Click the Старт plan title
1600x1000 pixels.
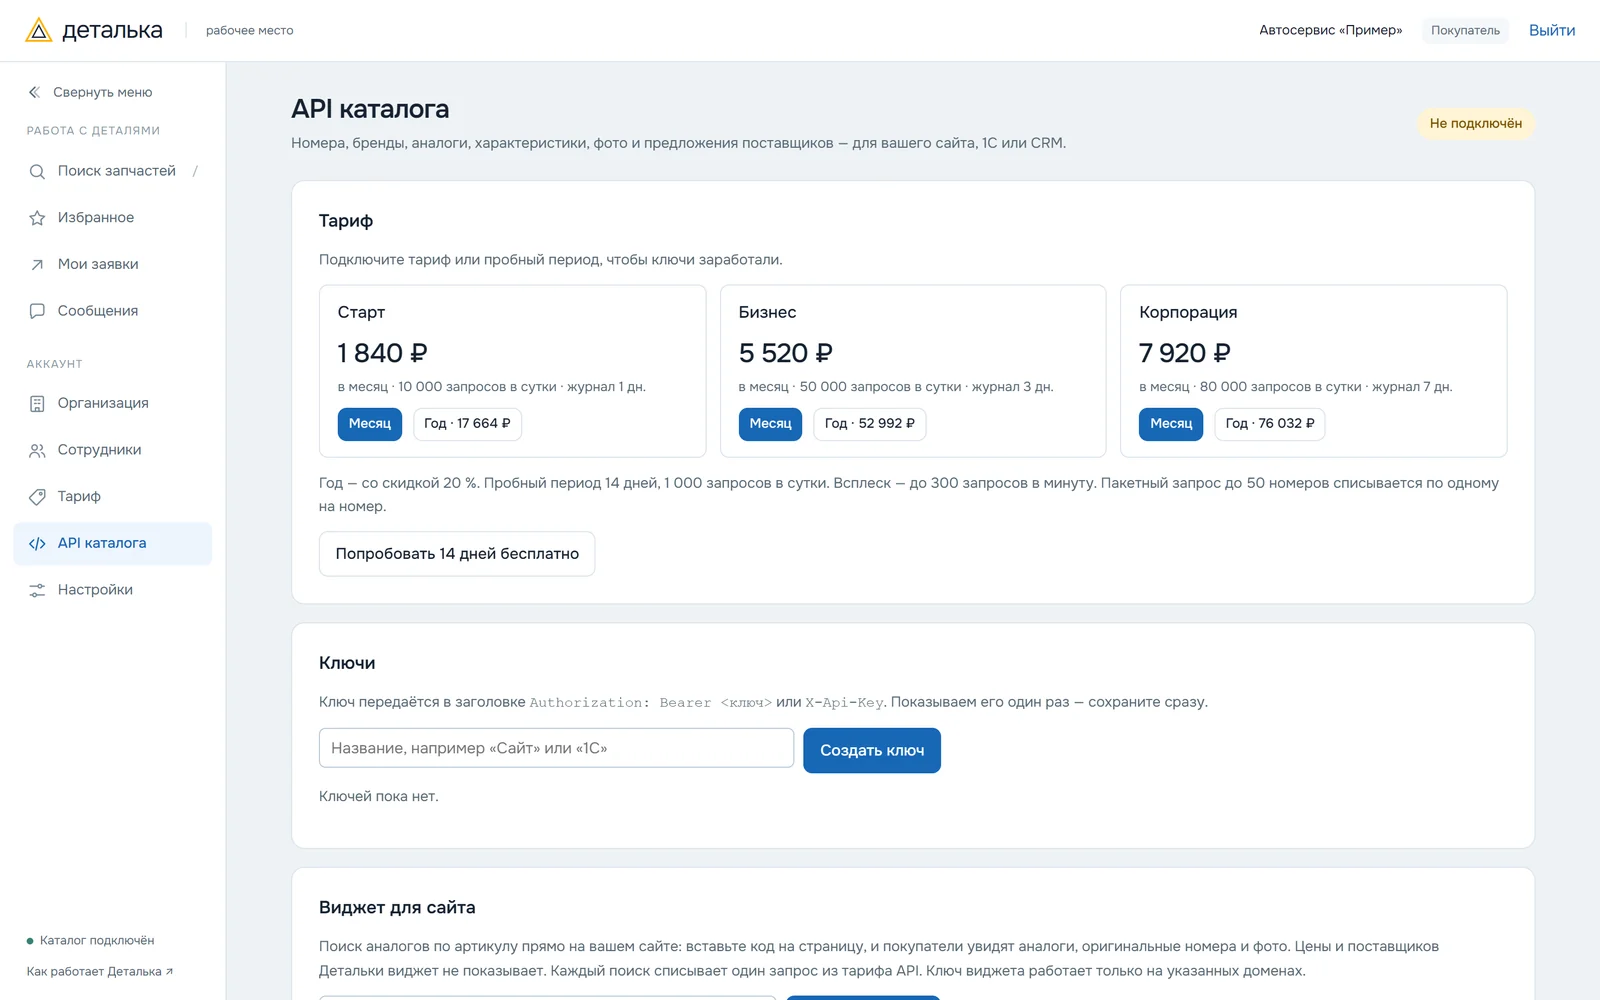tap(361, 313)
